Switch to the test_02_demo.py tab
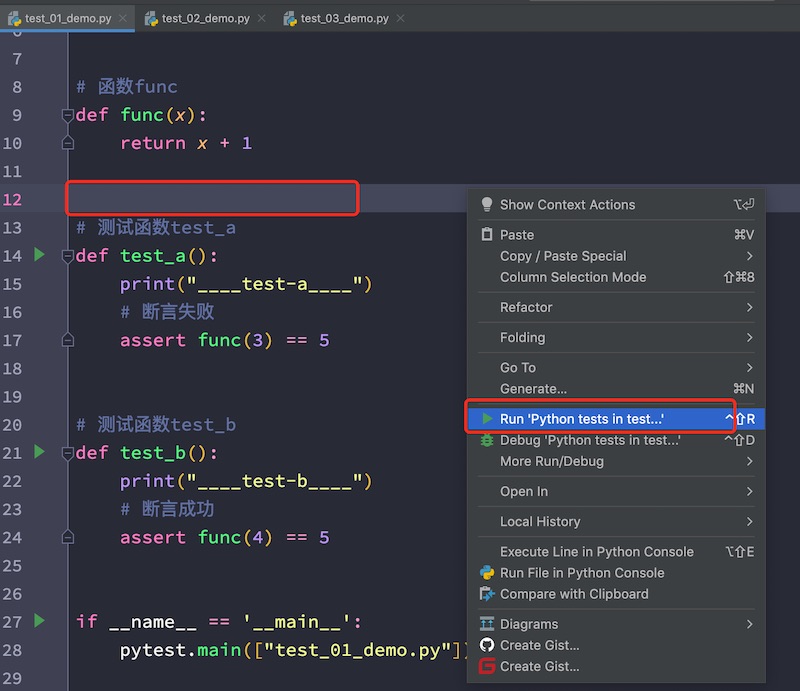The width and height of the screenshot is (800, 691). point(205,18)
